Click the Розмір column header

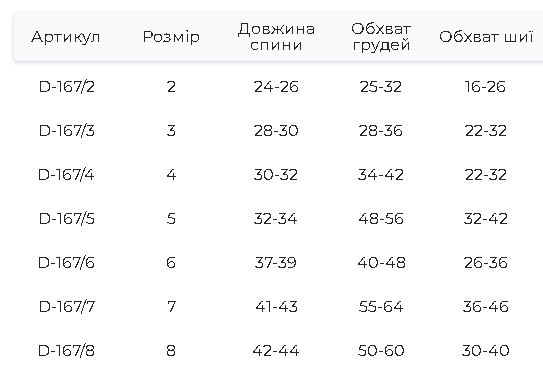click(x=171, y=37)
